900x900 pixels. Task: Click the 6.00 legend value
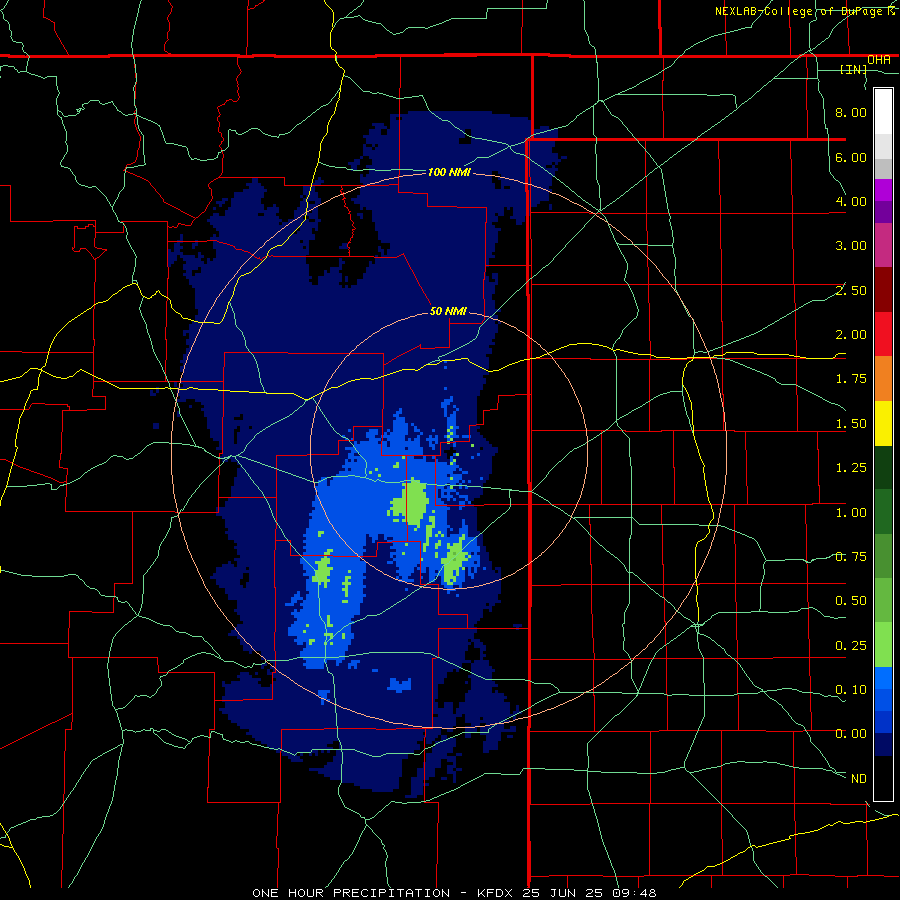pos(851,157)
